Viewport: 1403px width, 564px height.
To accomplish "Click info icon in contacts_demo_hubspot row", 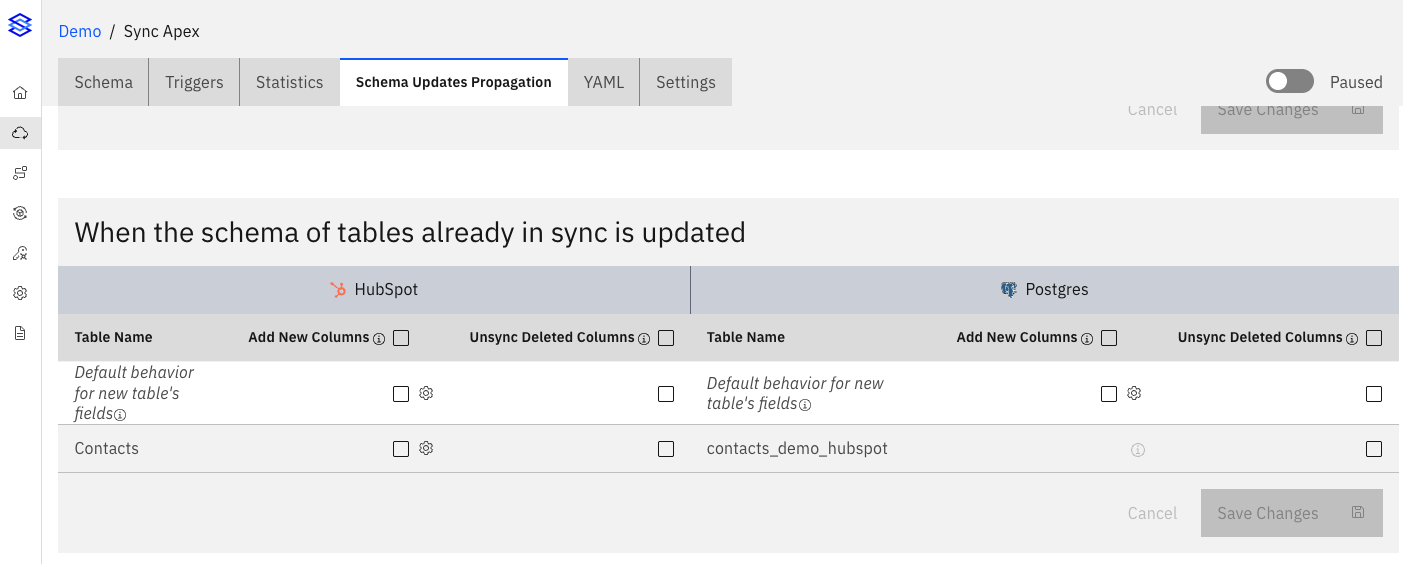I will 1137,450.
